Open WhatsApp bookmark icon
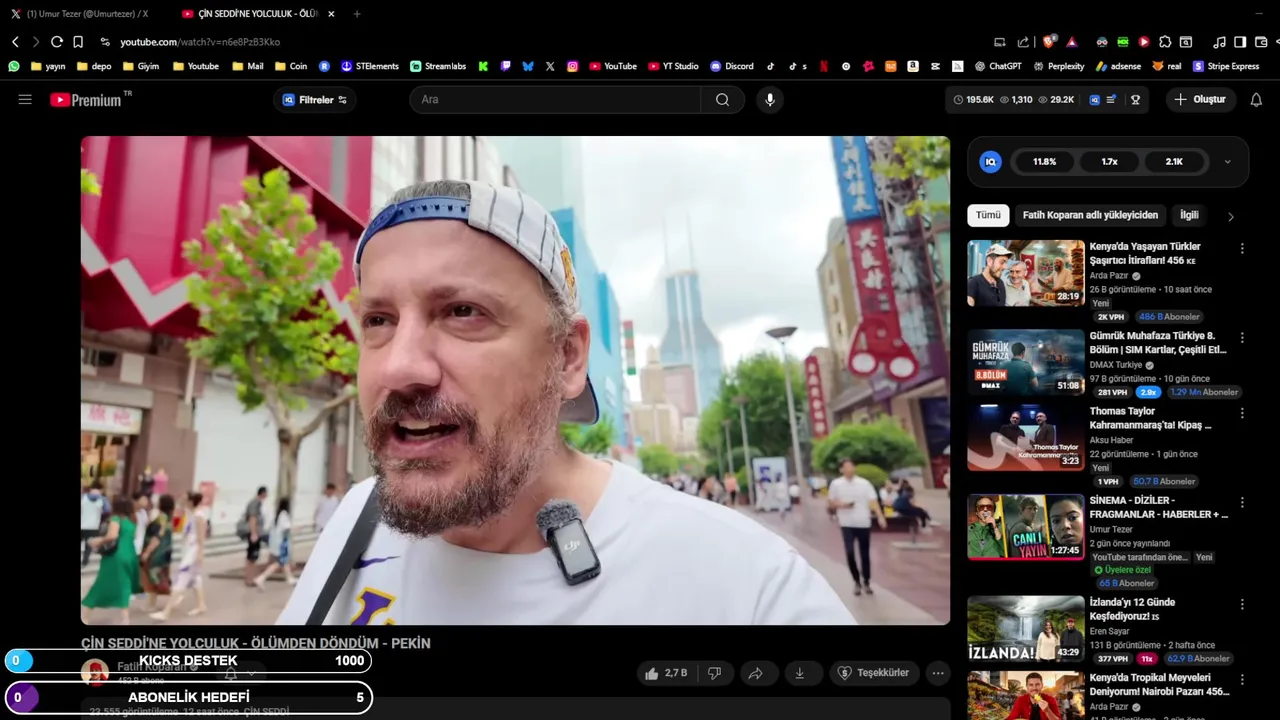Screen dimensions: 1280x720 13,66
